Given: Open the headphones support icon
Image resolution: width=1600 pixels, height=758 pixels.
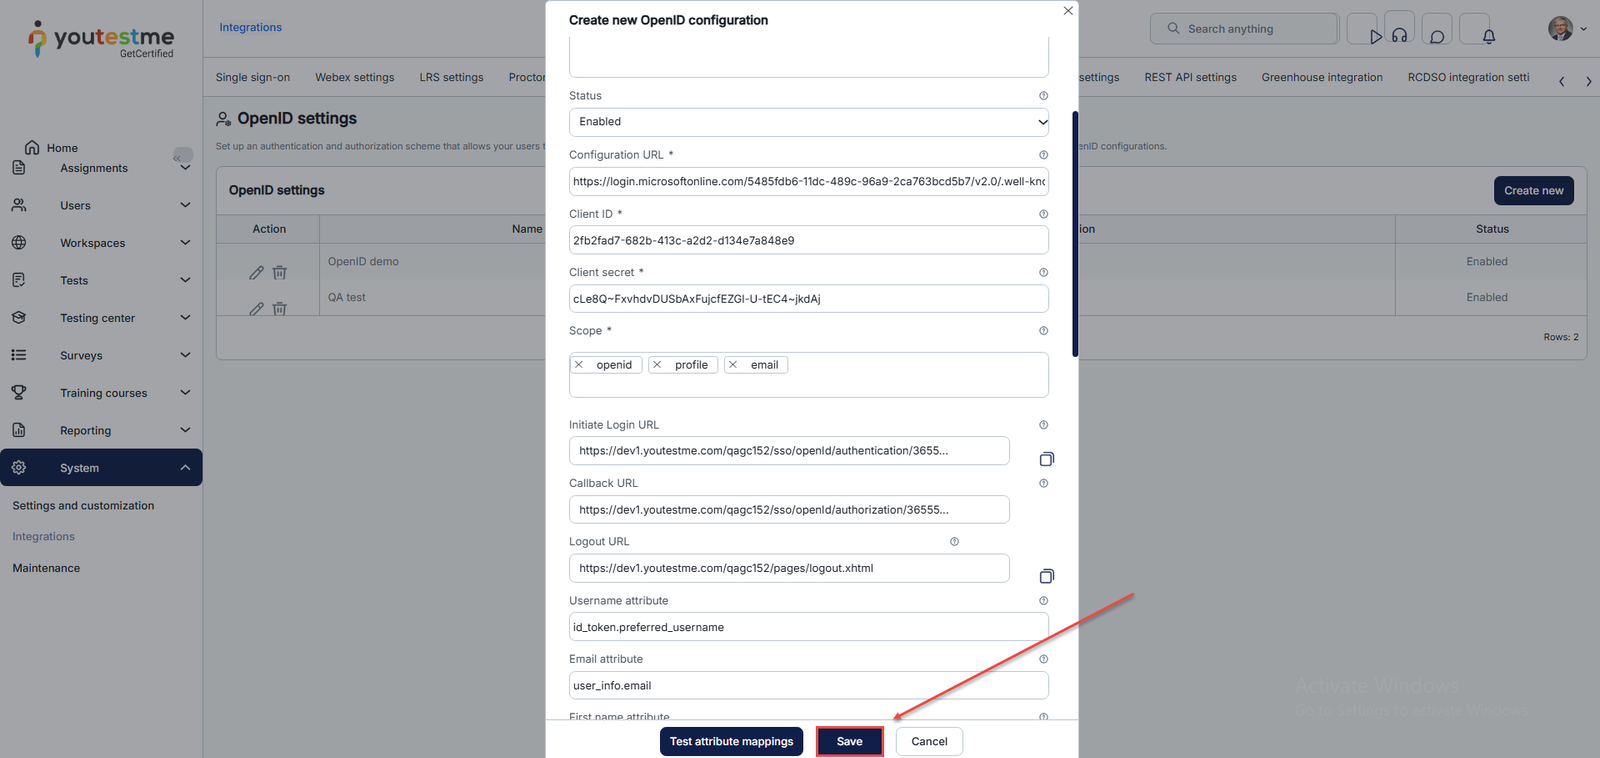Looking at the screenshot, I should tap(1399, 36).
